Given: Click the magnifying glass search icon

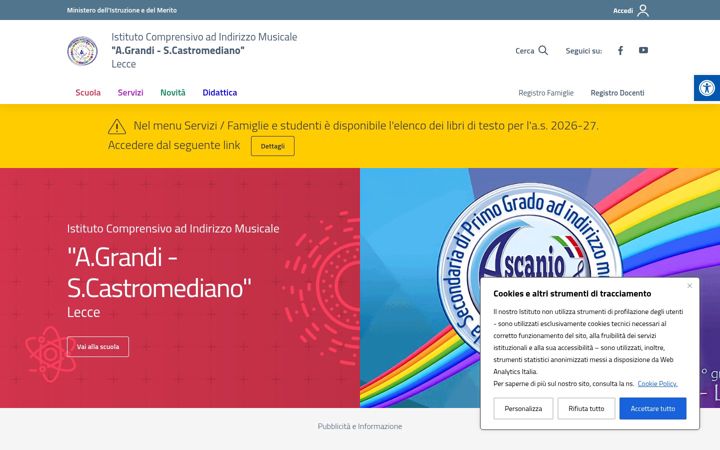Looking at the screenshot, I should click(x=543, y=50).
